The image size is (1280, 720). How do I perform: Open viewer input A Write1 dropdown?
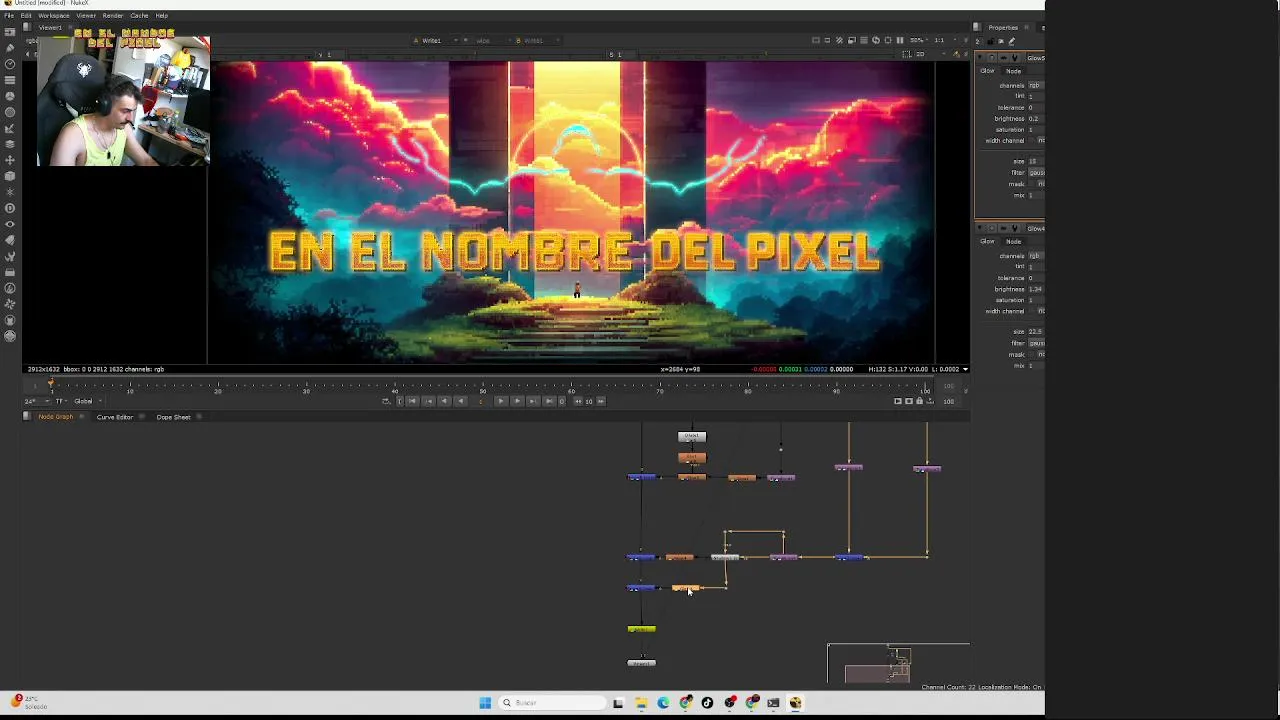click(x=435, y=41)
